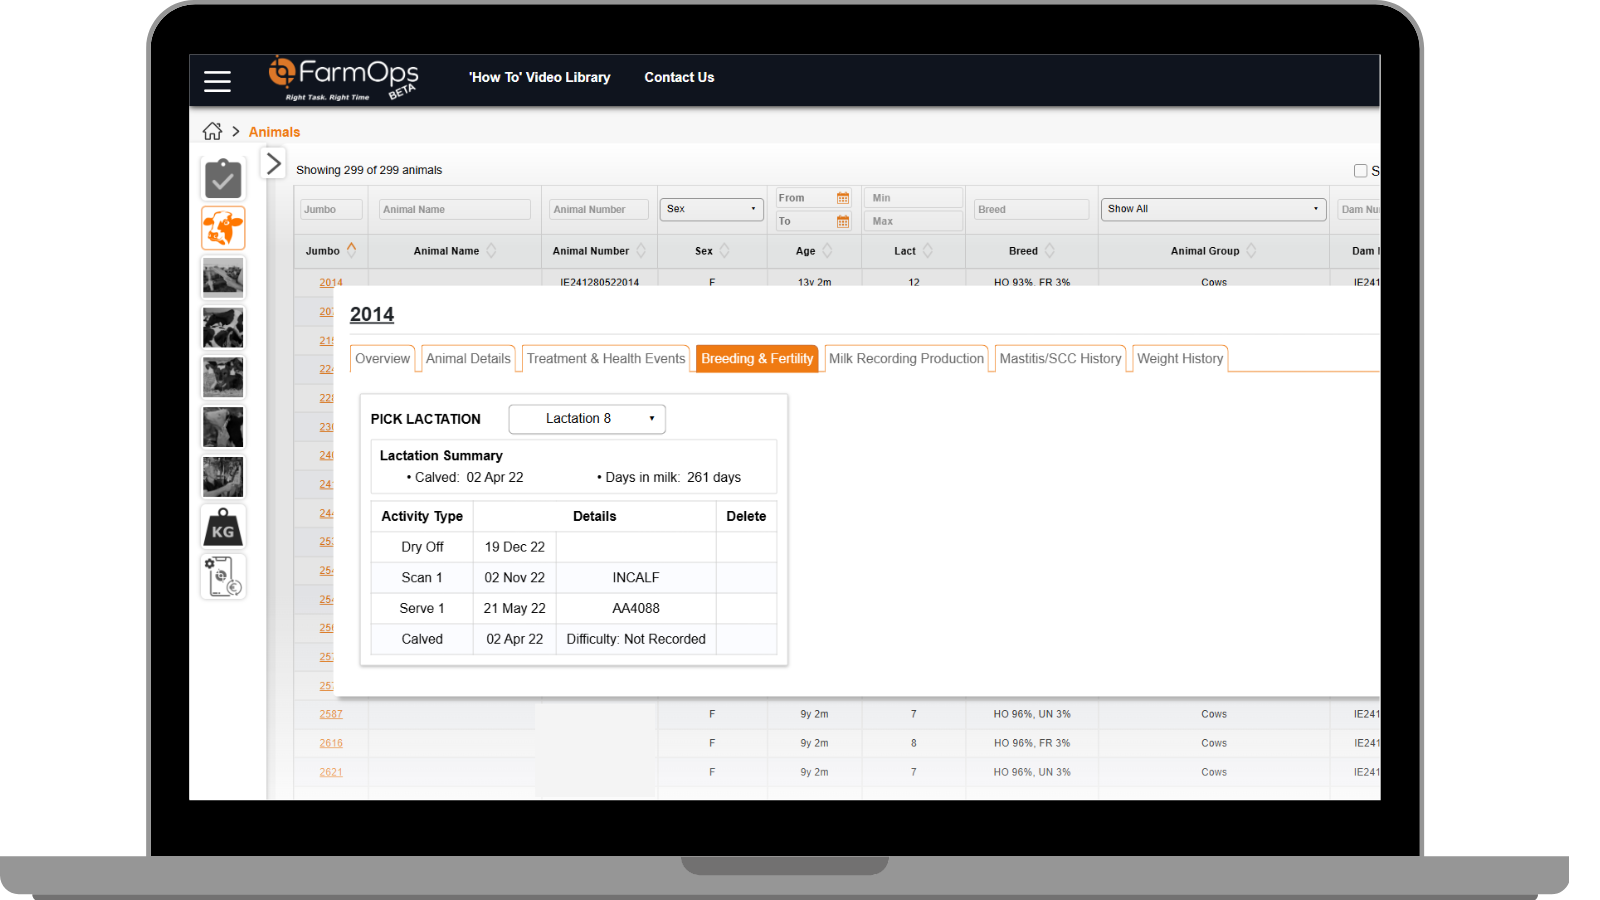1600x900 pixels.
Task: Select the orange cow Animals icon
Action: click(x=223, y=228)
